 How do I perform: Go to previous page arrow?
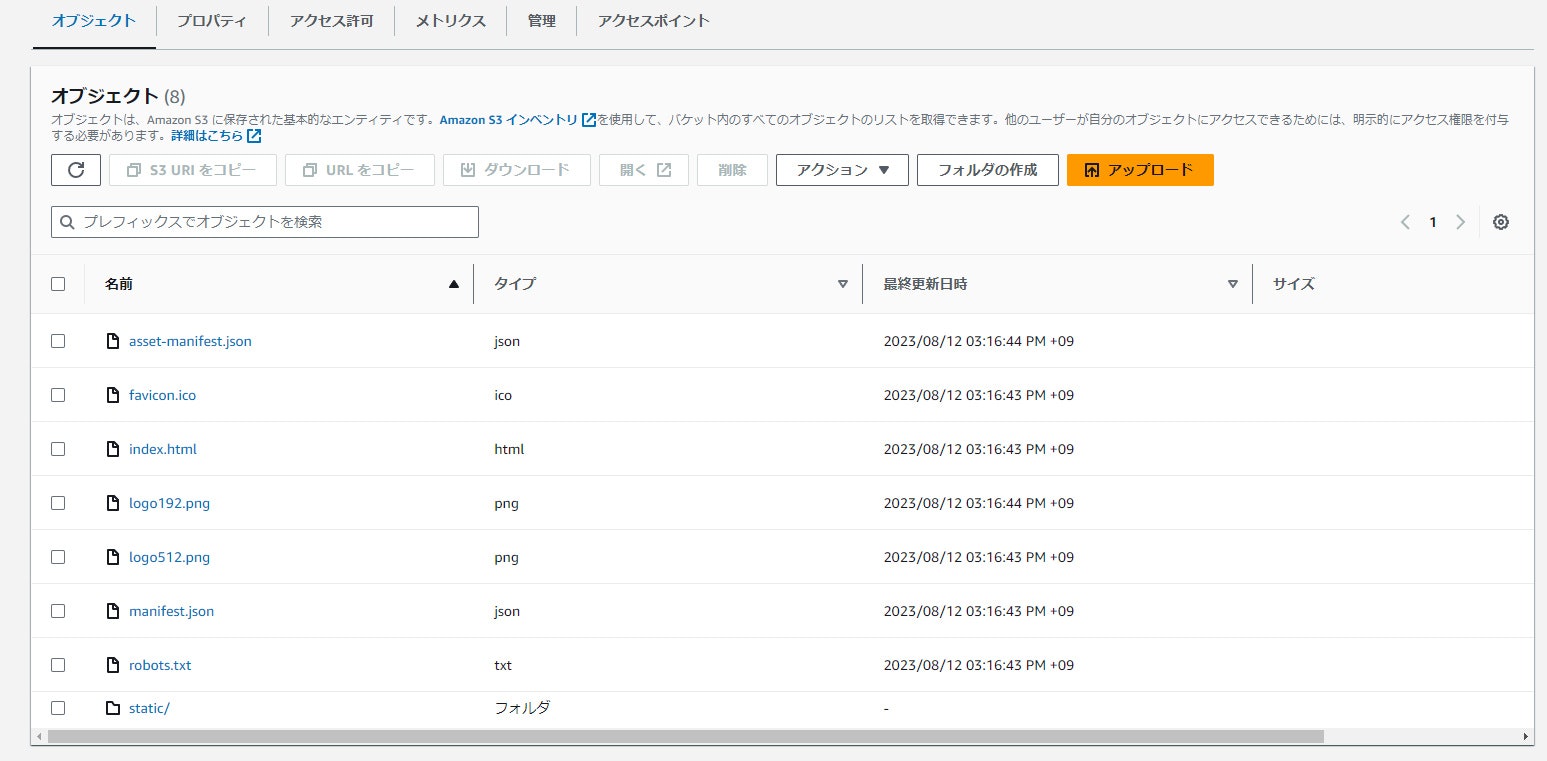(1405, 222)
